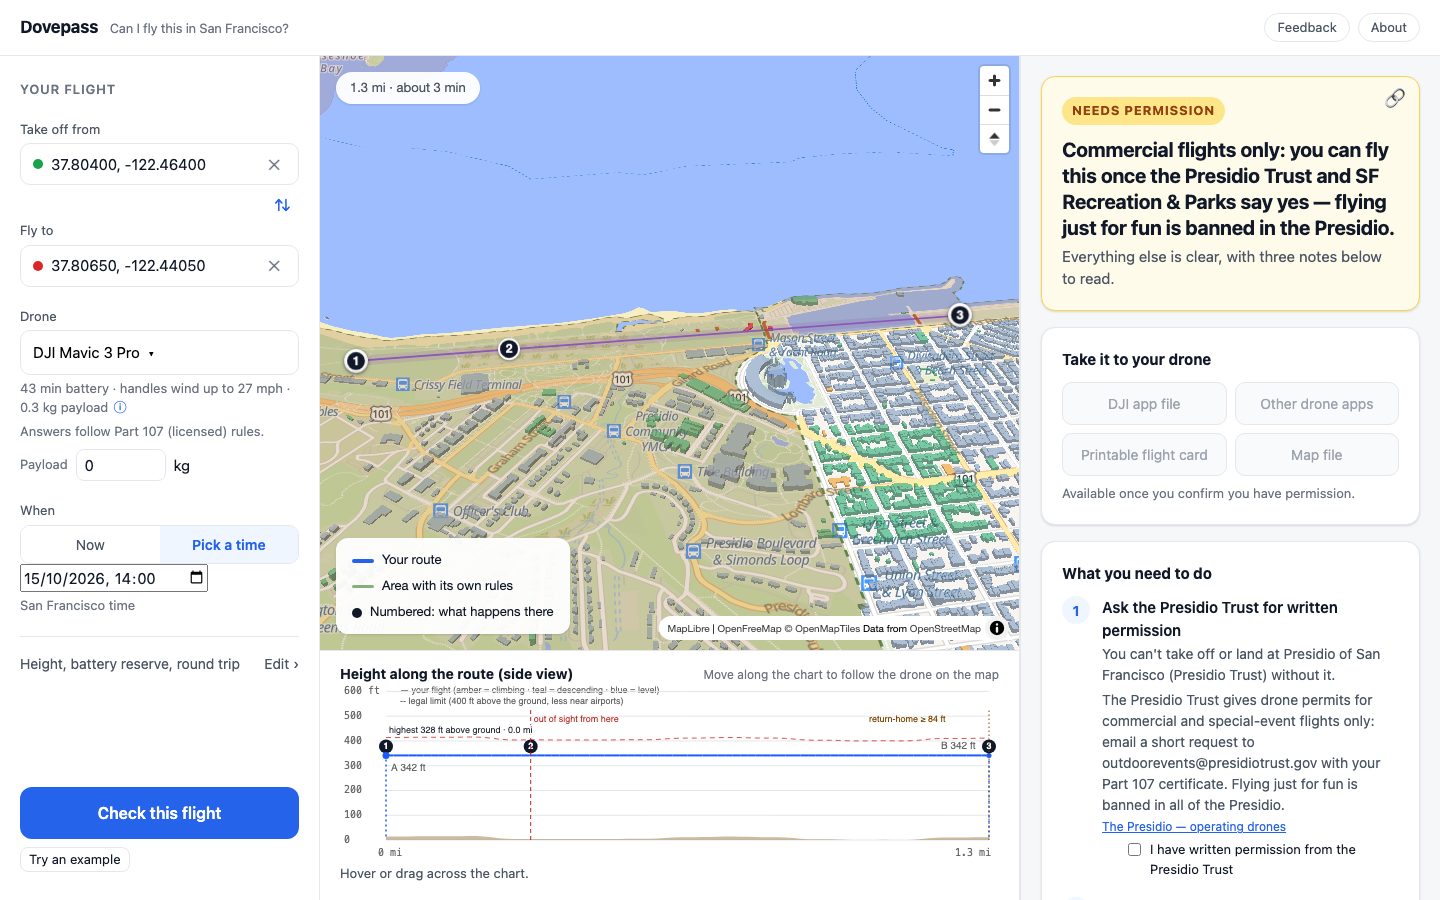The width and height of the screenshot is (1440, 900).
Task: Open the map attribution info icon
Action: click(997, 628)
